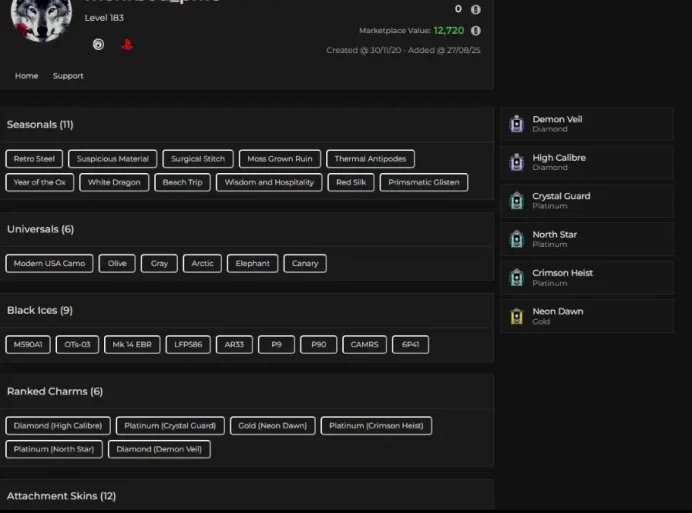Select the White Dragon skin tag

tap(114, 182)
